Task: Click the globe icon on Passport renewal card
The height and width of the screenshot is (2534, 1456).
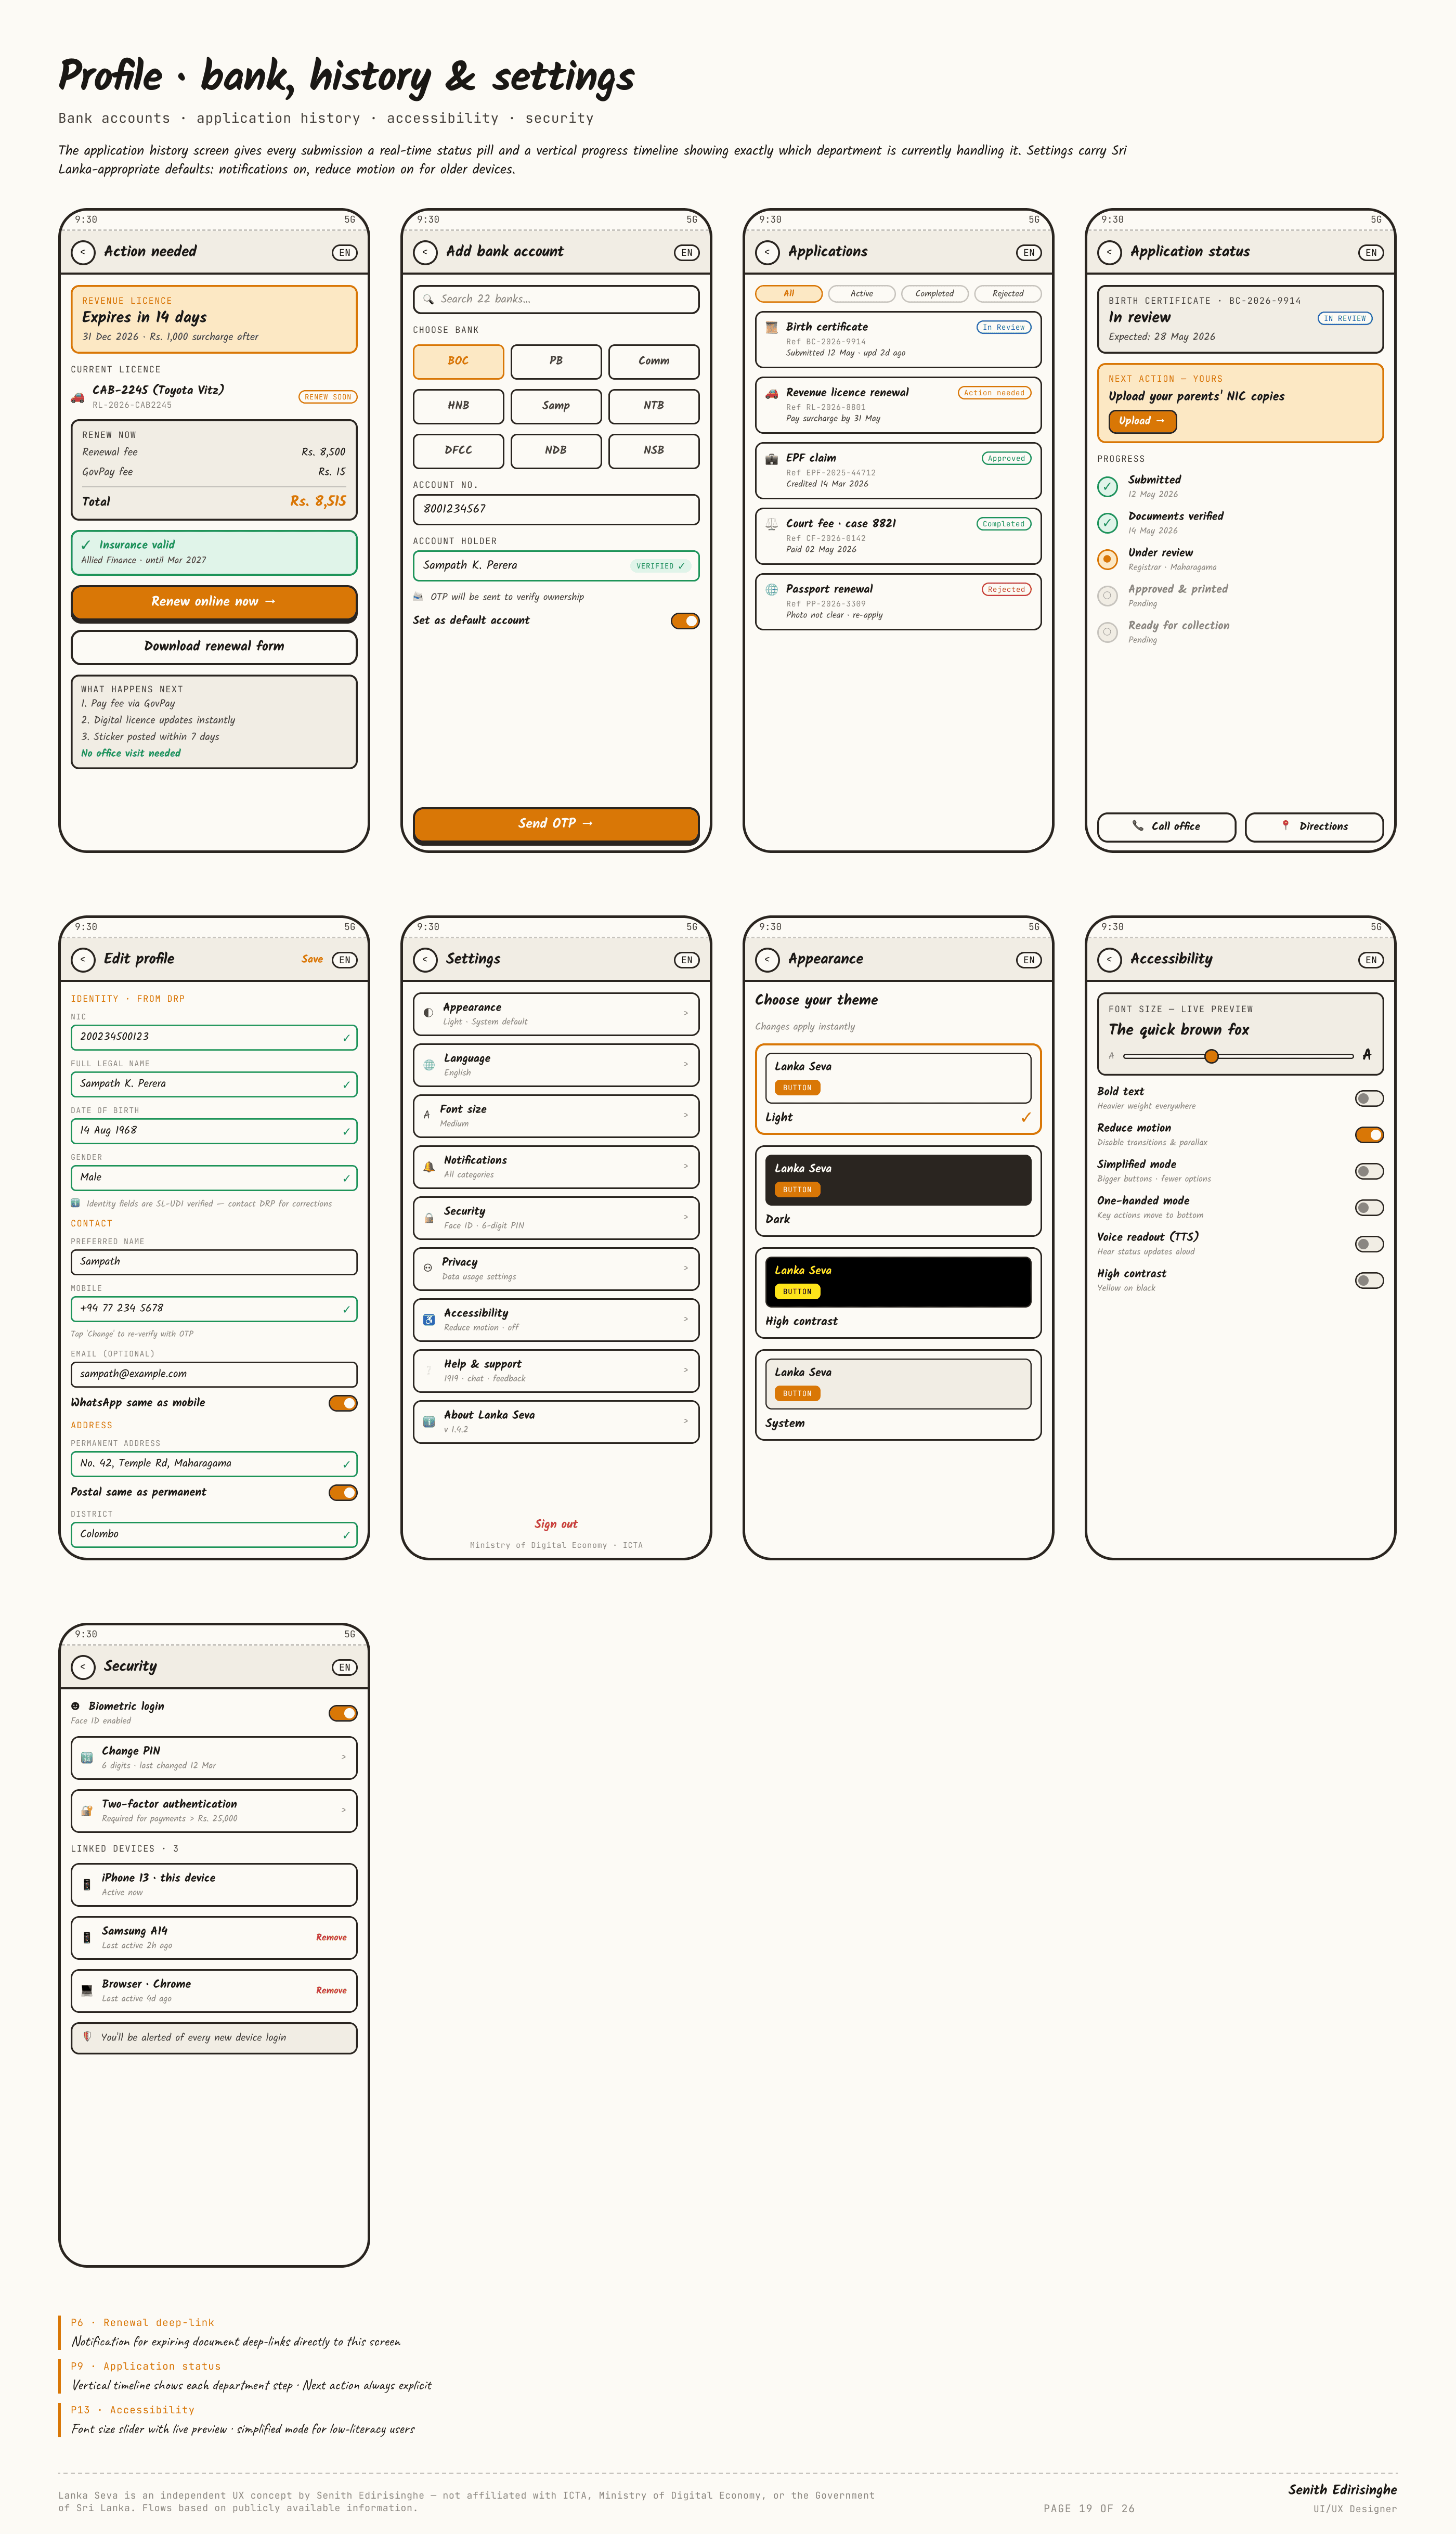Action: point(771,590)
